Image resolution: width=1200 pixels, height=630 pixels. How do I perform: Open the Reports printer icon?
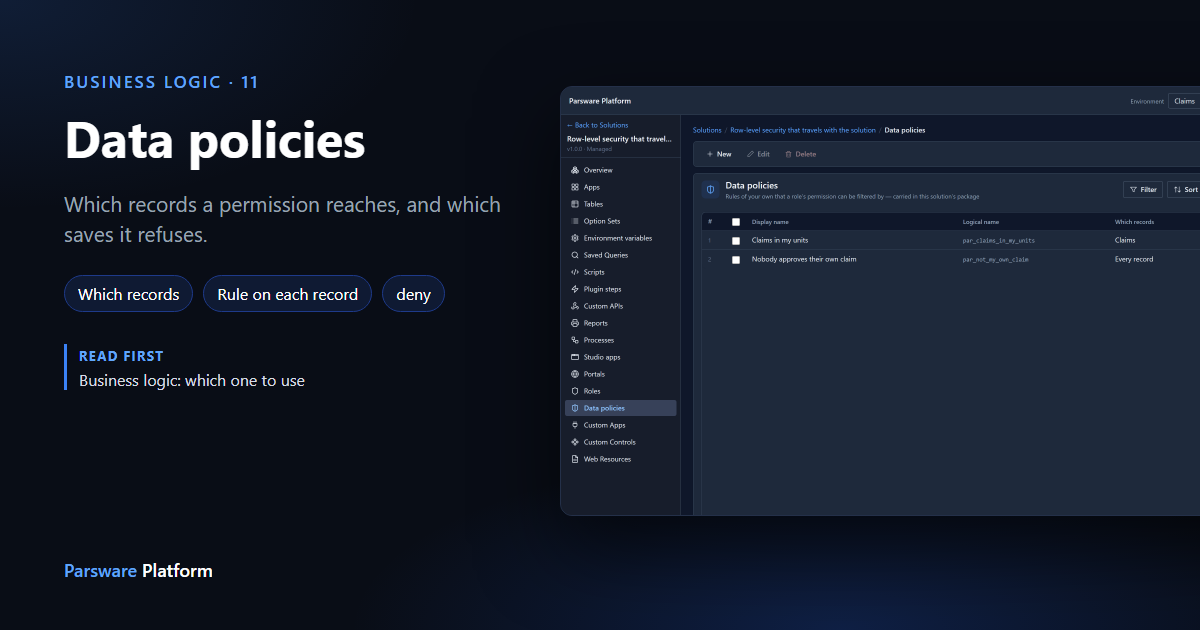[575, 323]
